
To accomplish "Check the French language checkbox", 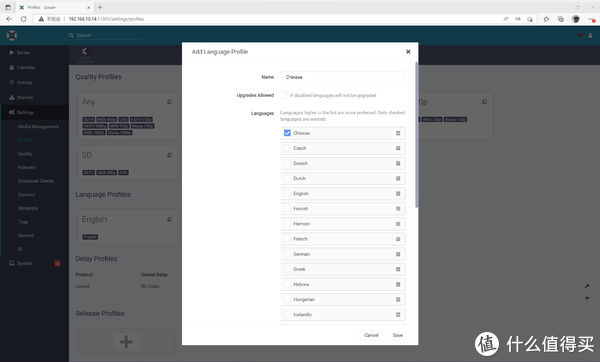I will click(x=287, y=239).
